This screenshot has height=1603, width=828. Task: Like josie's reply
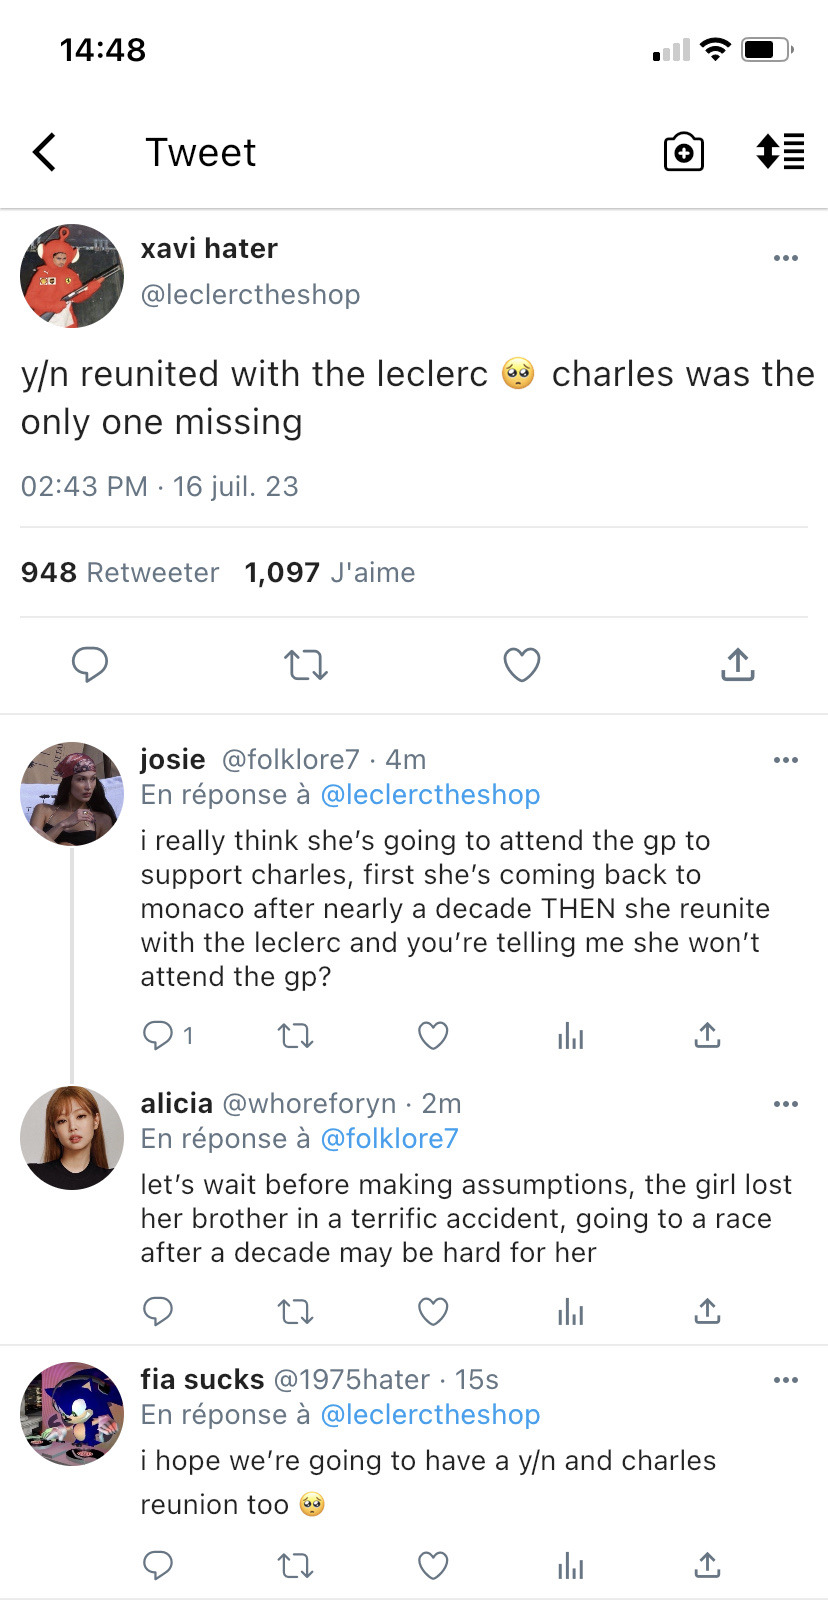click(433, 1035)
